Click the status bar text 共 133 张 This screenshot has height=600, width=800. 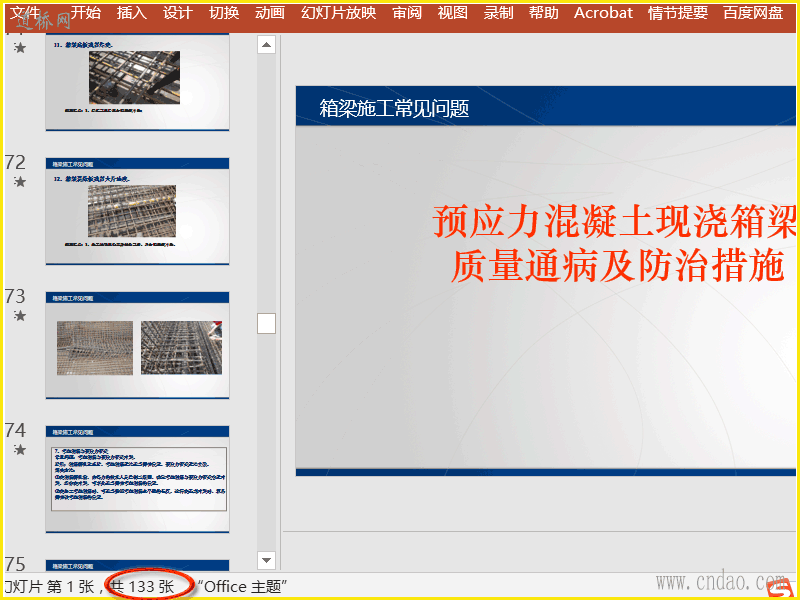pos(142,587)
